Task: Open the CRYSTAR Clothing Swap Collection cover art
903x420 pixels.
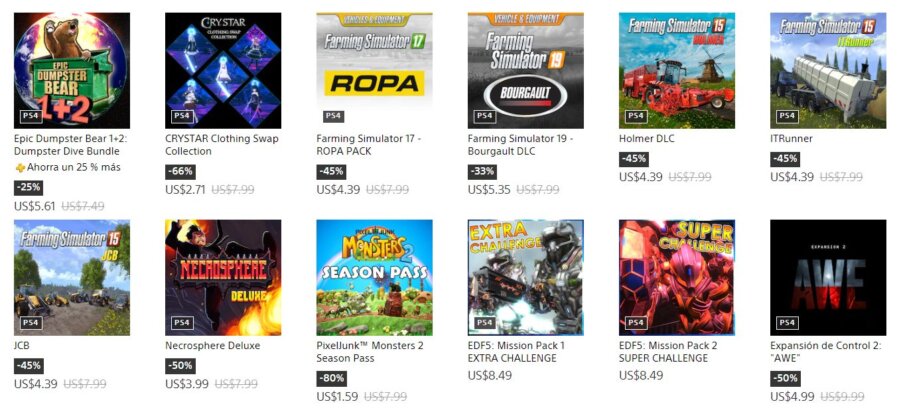Action: [x=223, y=70]
